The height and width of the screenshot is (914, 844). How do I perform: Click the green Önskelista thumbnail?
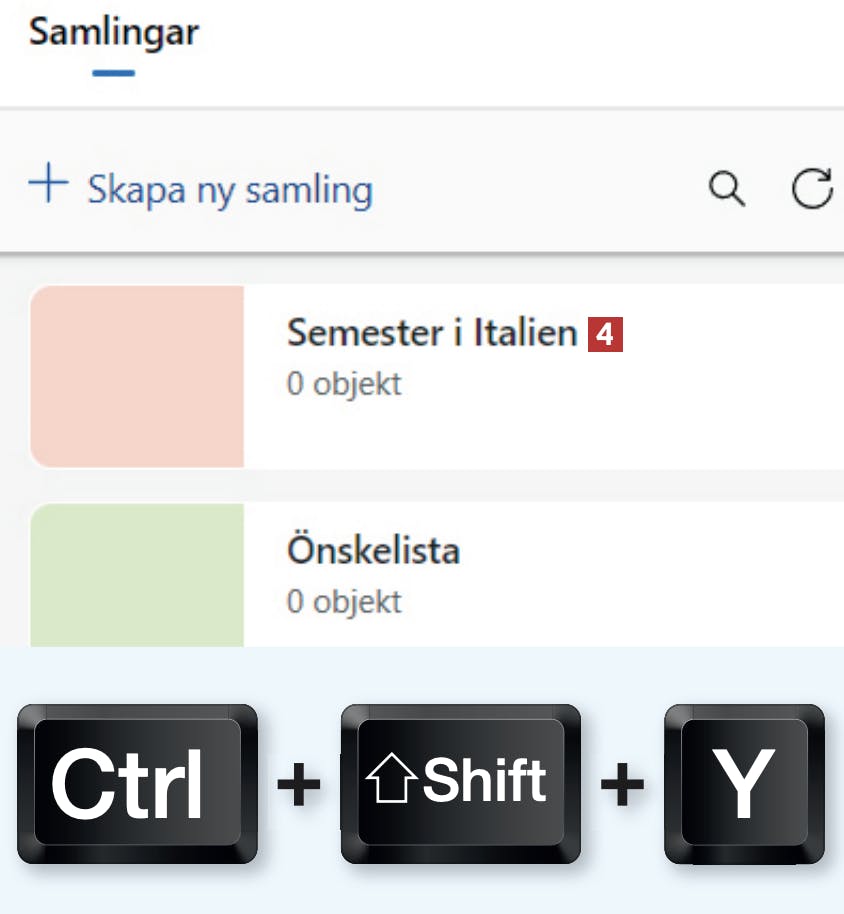pyautogui.click(x=137, y=576)
